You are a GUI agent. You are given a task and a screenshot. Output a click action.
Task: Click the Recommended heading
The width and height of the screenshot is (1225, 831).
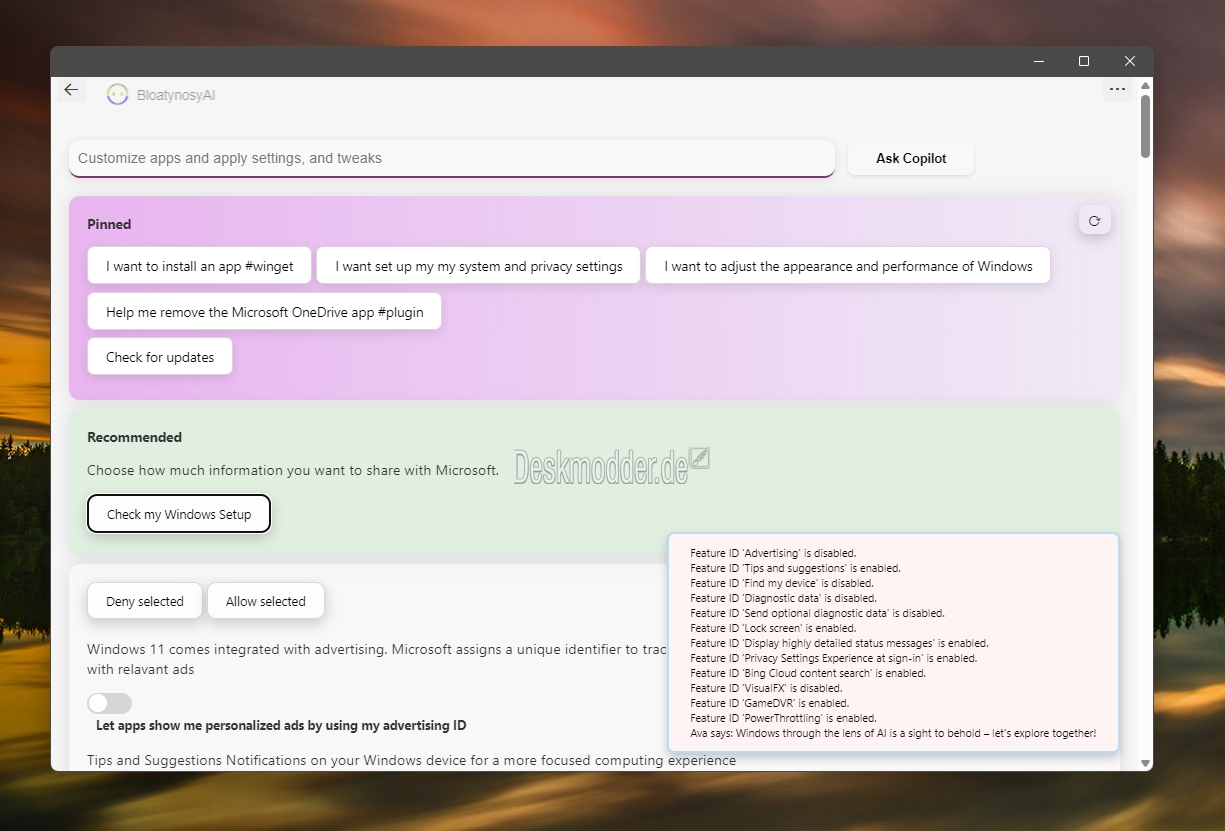click(135, 437)
